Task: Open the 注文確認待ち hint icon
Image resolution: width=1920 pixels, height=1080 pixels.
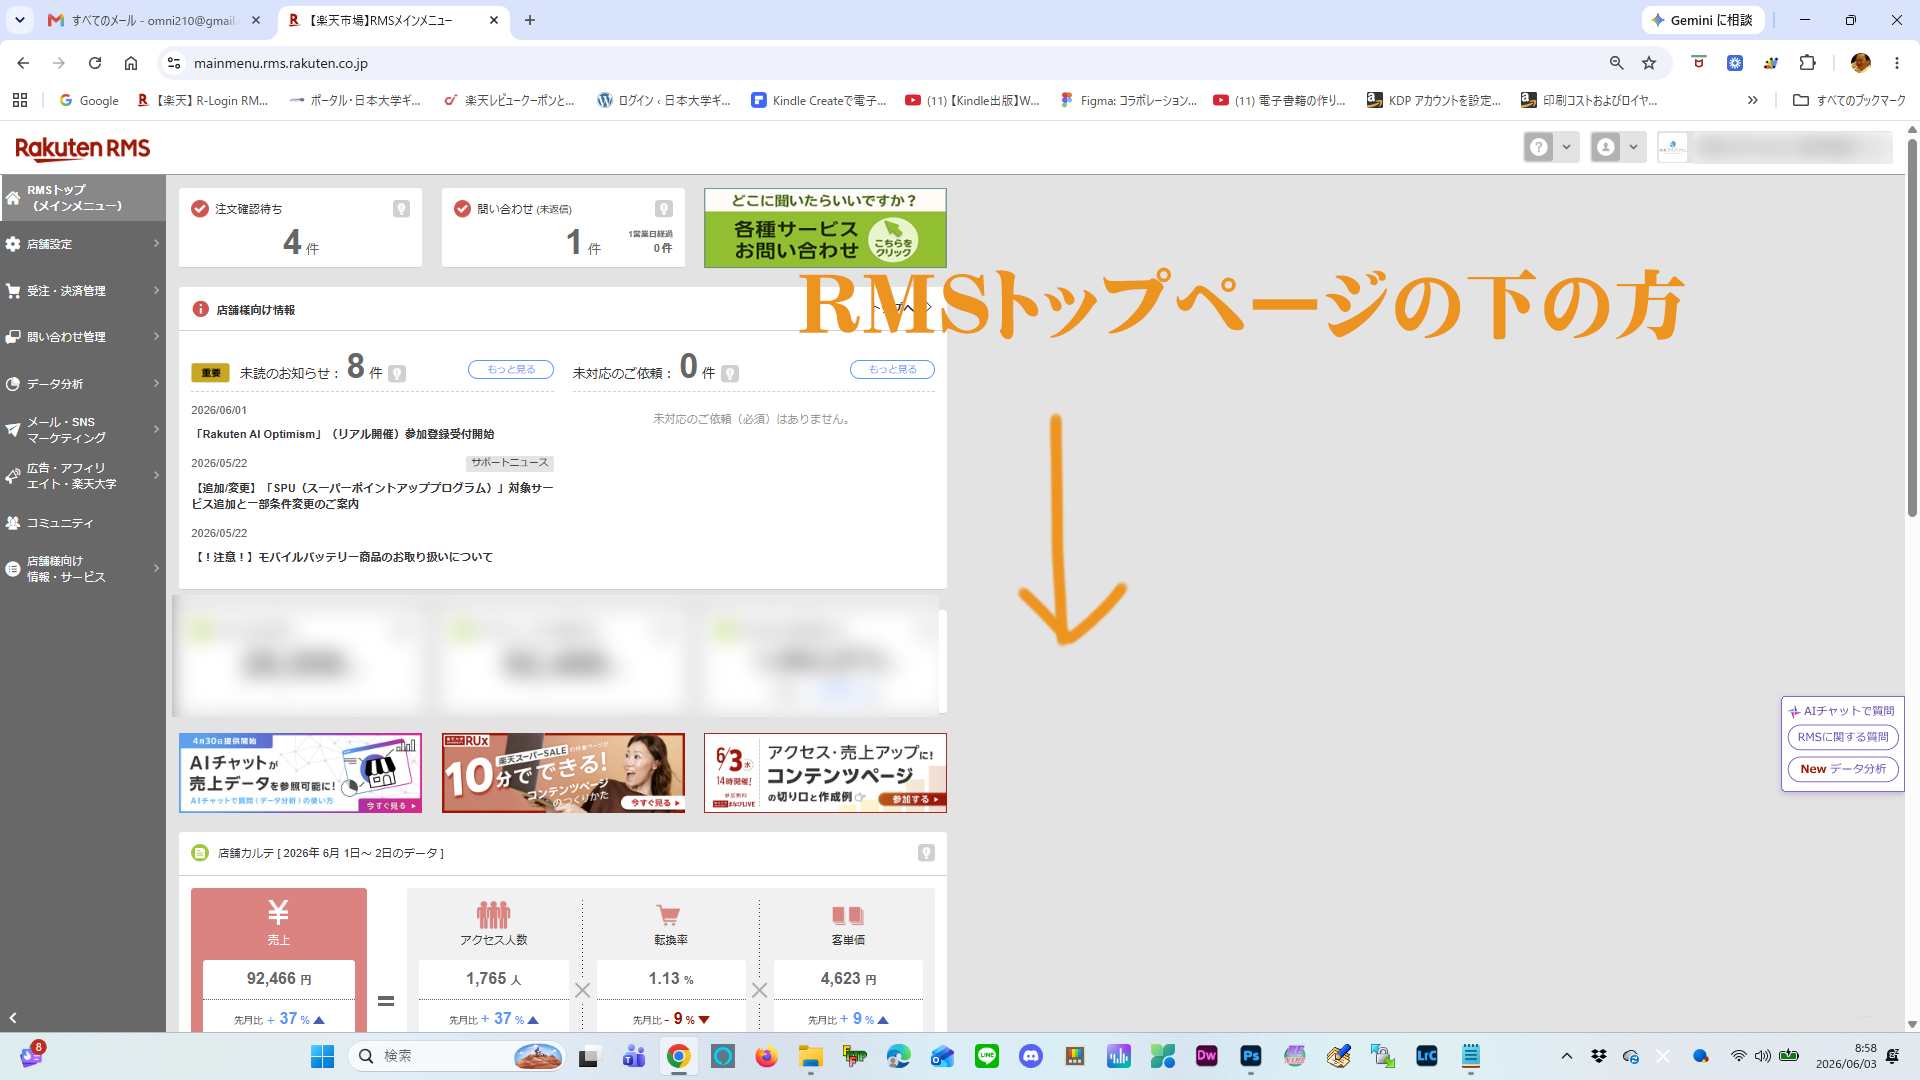Action: click(x=401, y=209)
